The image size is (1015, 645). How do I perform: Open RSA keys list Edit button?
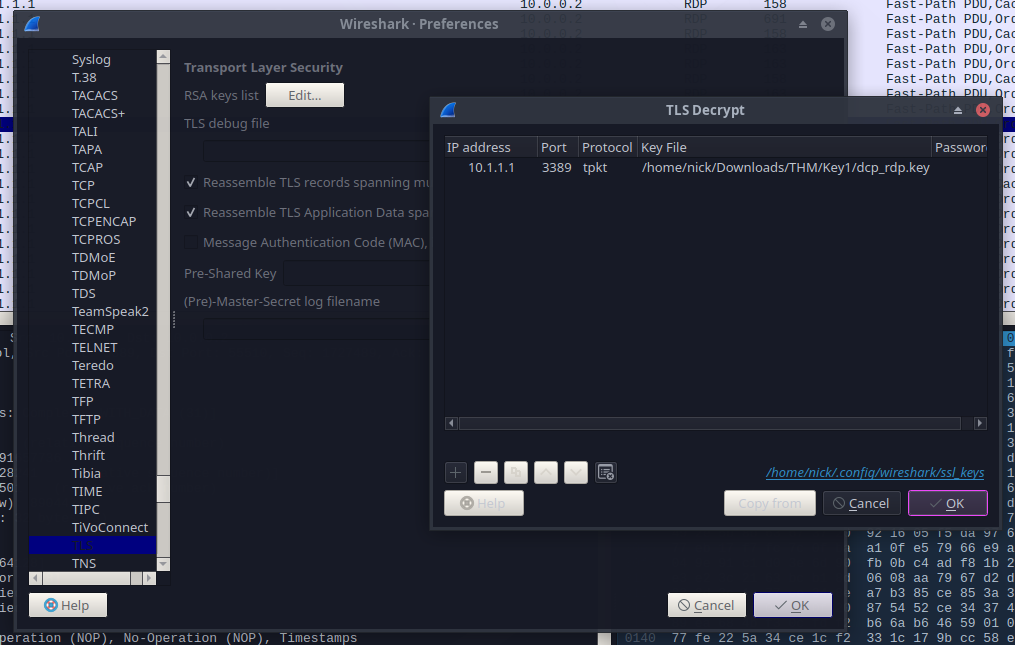305,95
